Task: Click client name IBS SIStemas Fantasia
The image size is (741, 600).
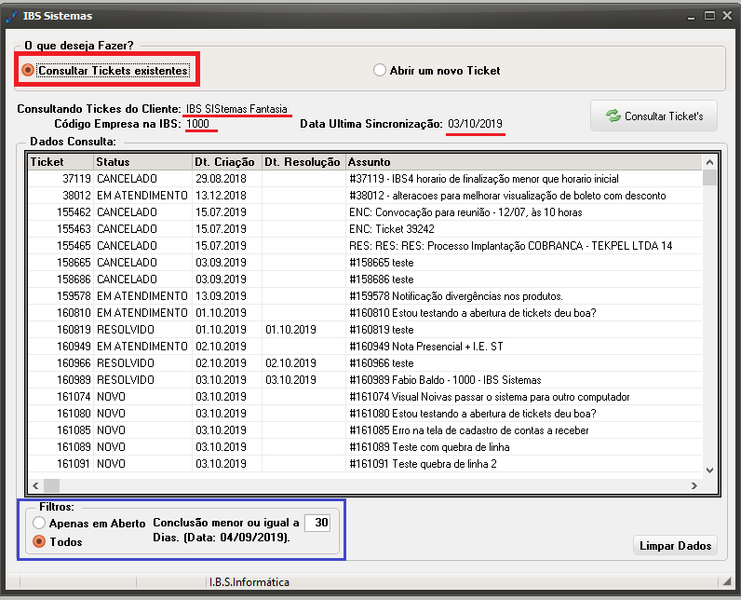Action: (236, 109)
